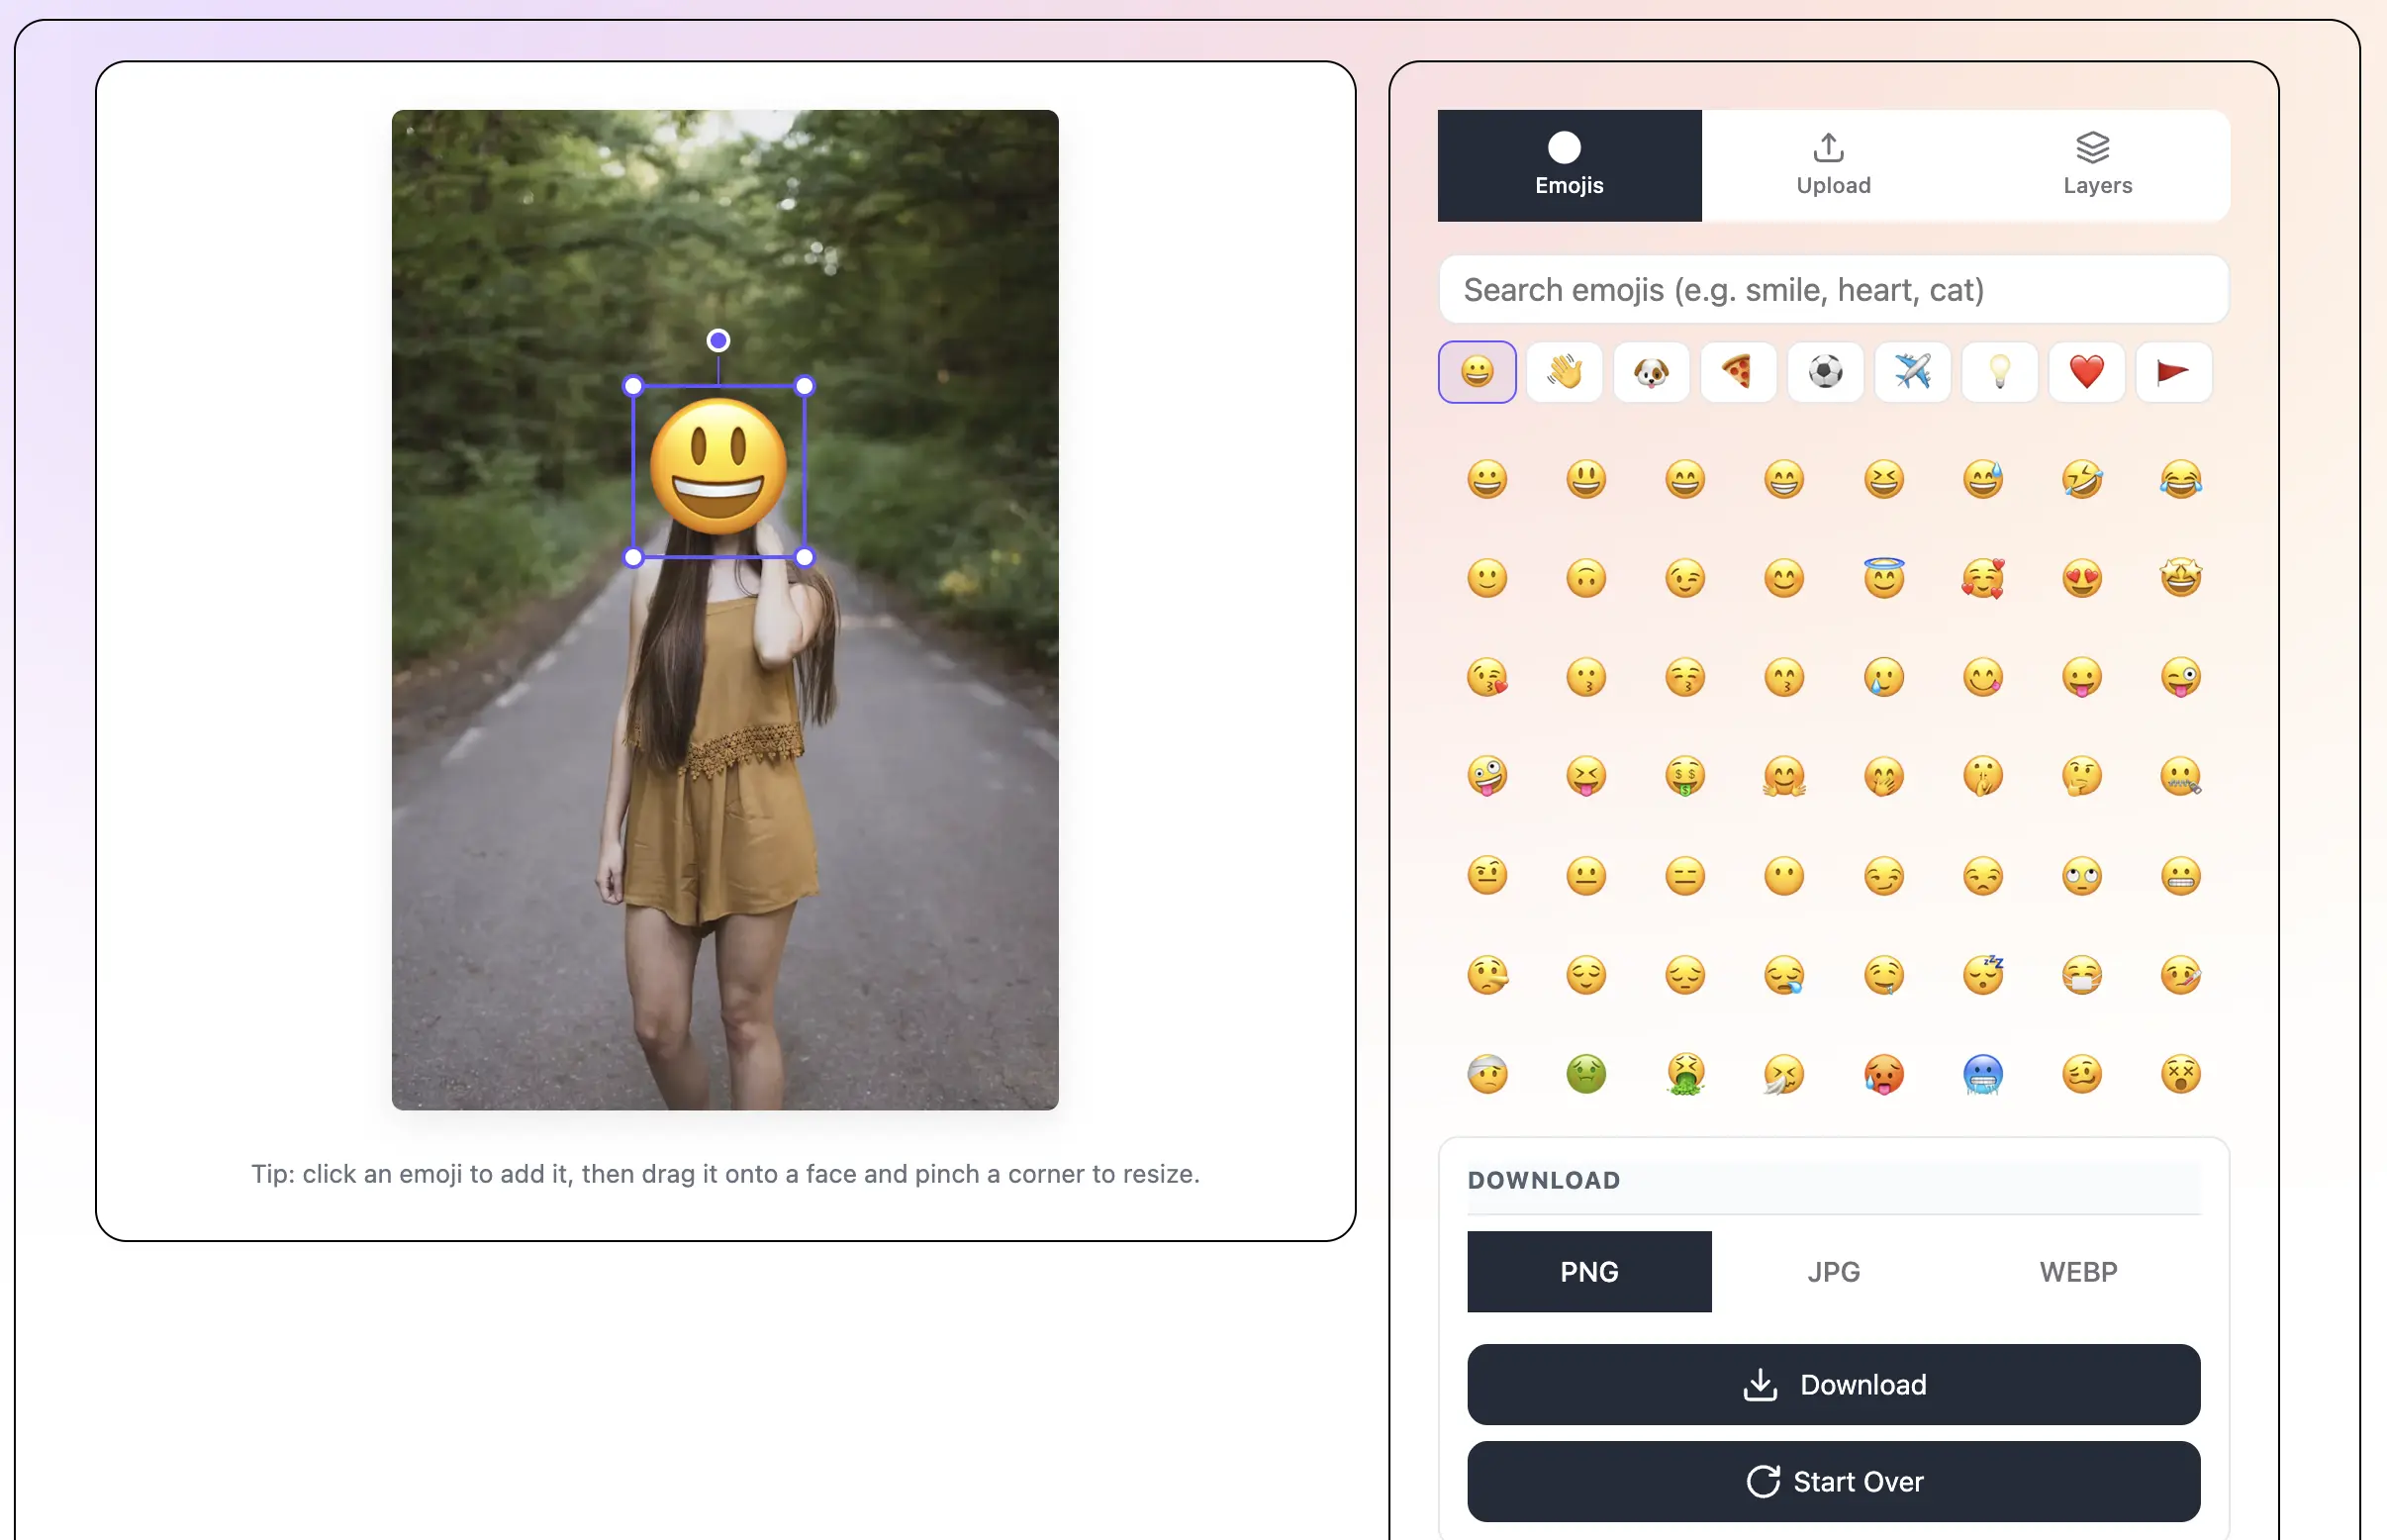This screenshot has width=2387, height=1540.
Task: Switch to the Upload tab
Action: pos(1833,166)
